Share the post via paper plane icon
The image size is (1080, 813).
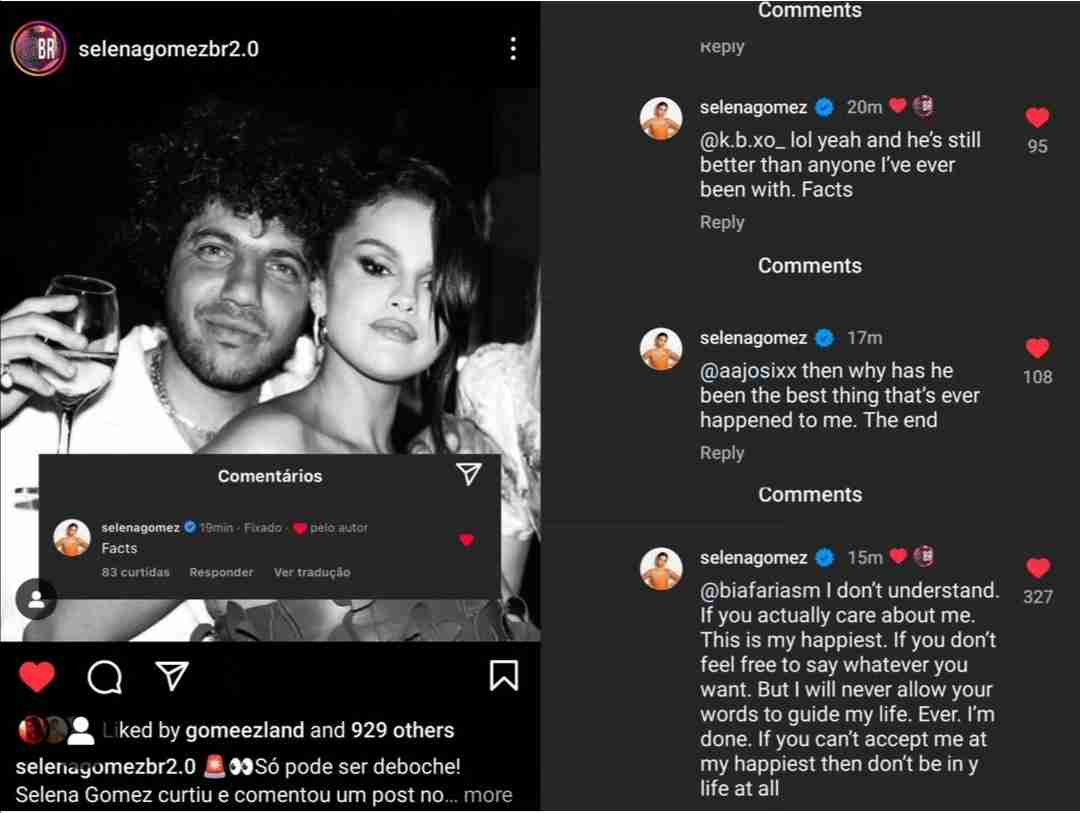[x=172, y=676]
